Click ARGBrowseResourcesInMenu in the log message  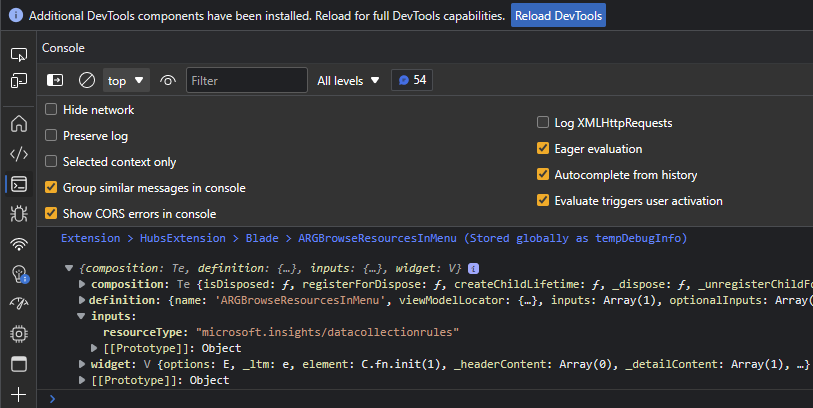(x=377, y=238)
